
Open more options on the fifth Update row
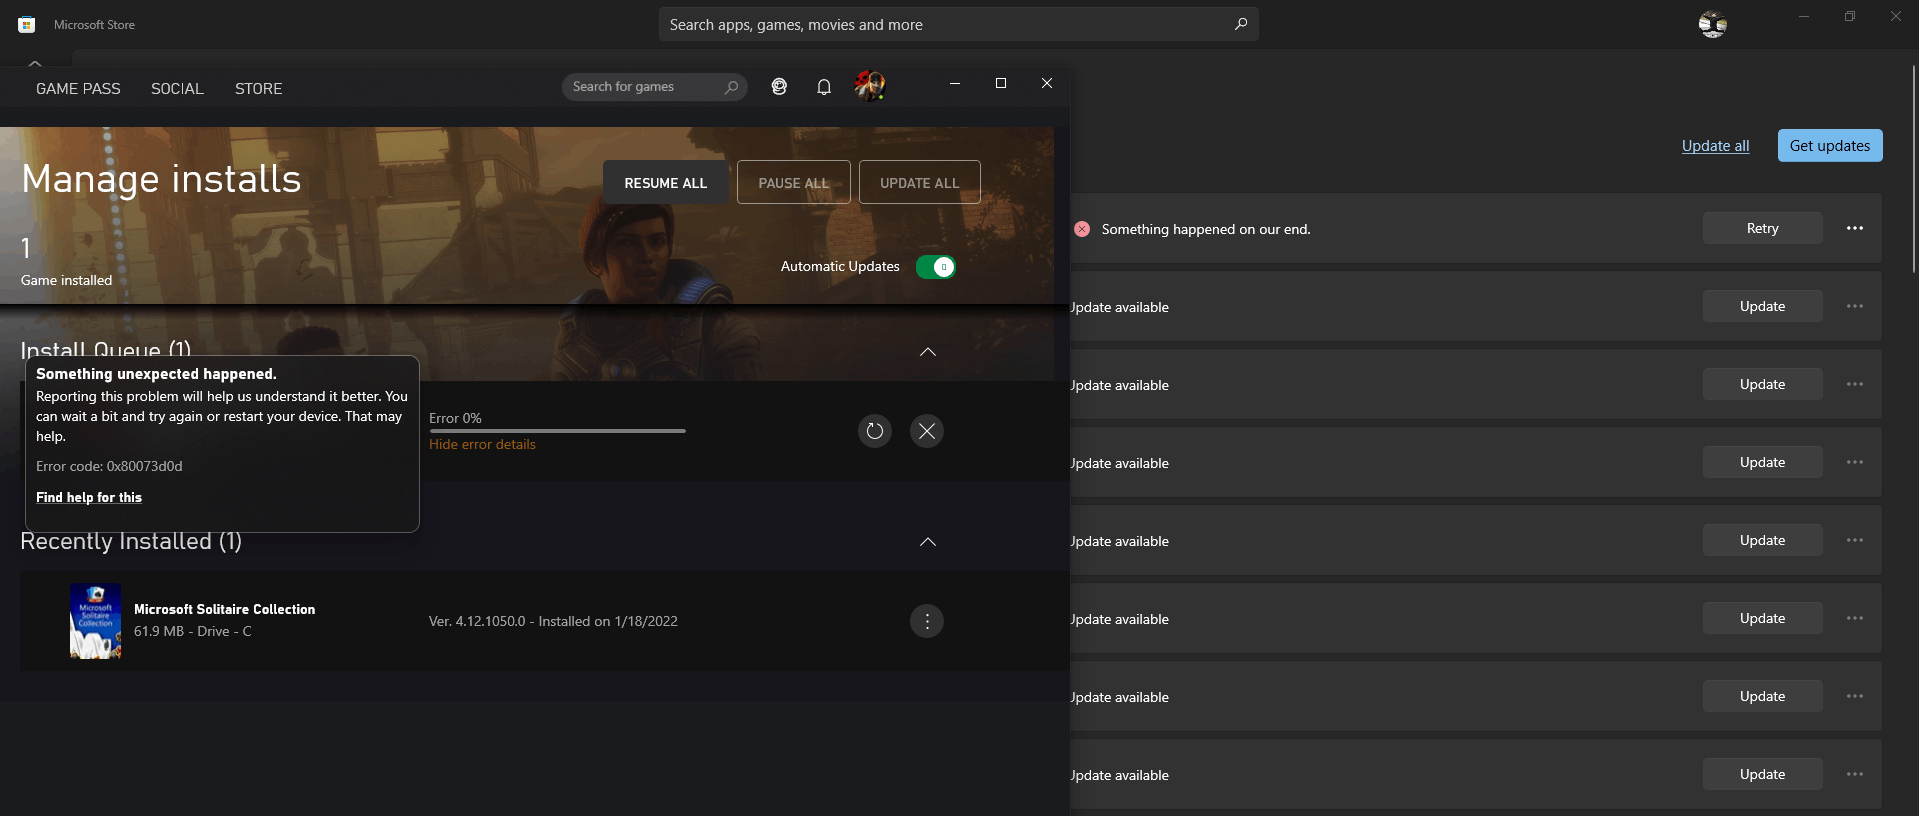[1855, 618]
